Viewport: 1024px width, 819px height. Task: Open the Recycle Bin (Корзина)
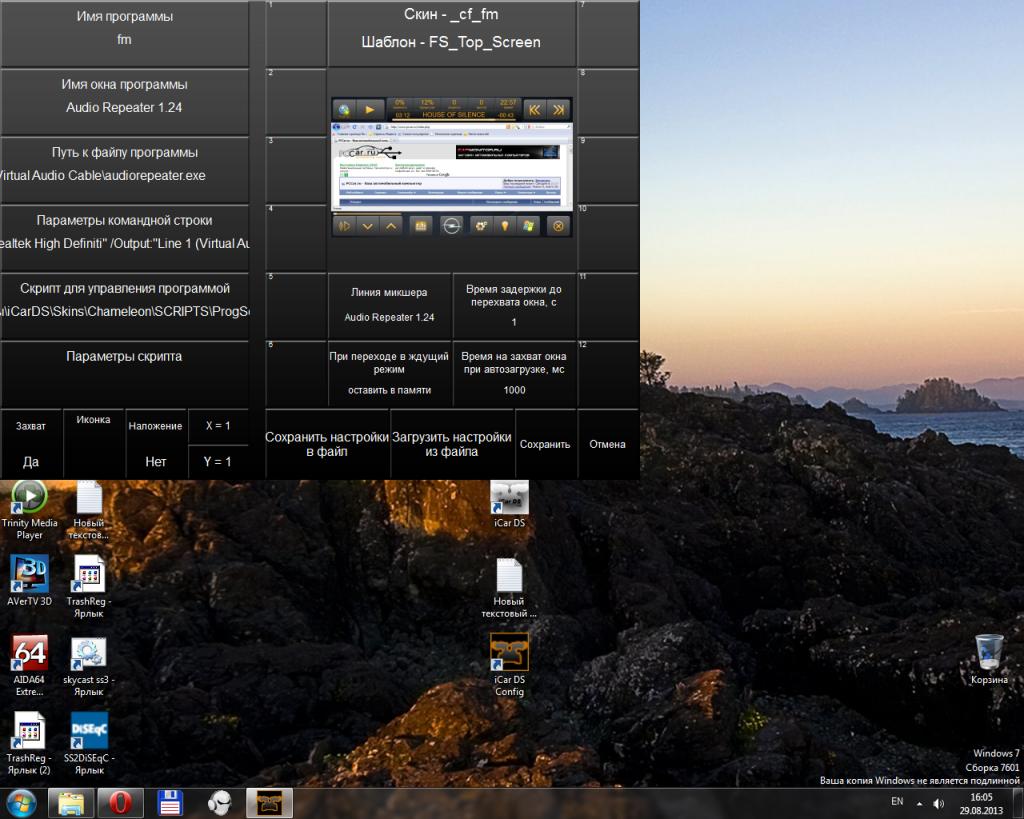point(989,652)
